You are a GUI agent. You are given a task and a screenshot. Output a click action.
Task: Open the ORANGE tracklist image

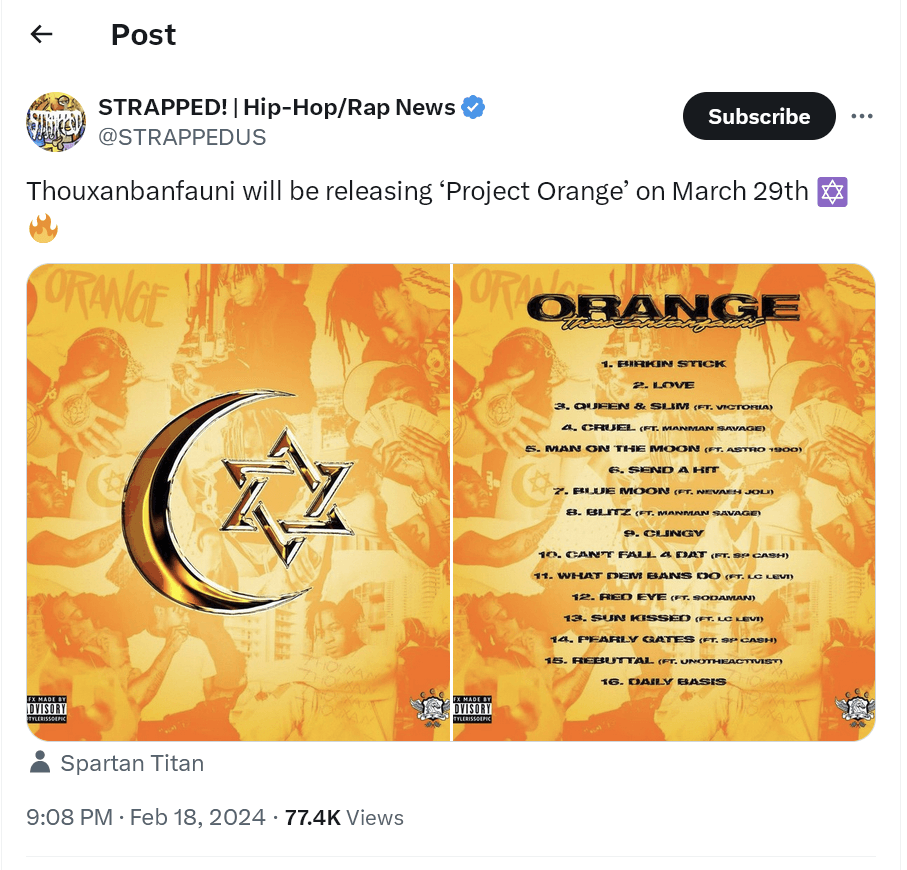664,501
